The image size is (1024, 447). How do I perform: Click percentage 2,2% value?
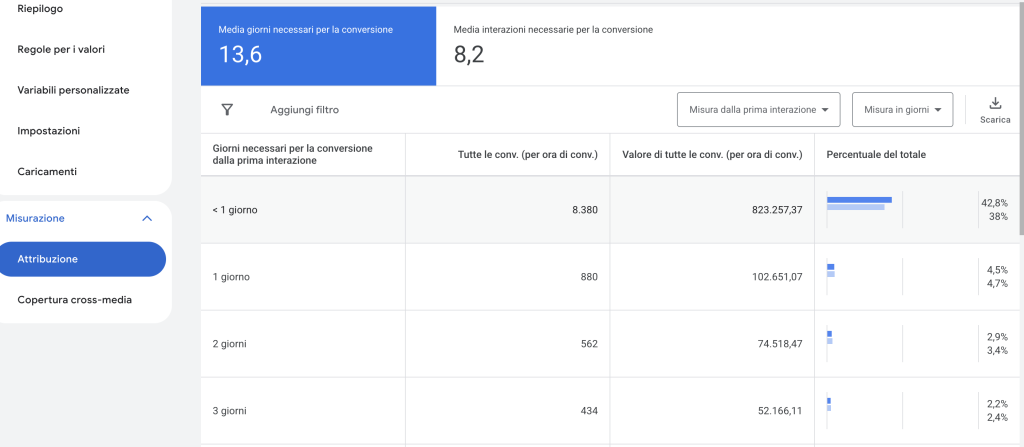point(997,404)
